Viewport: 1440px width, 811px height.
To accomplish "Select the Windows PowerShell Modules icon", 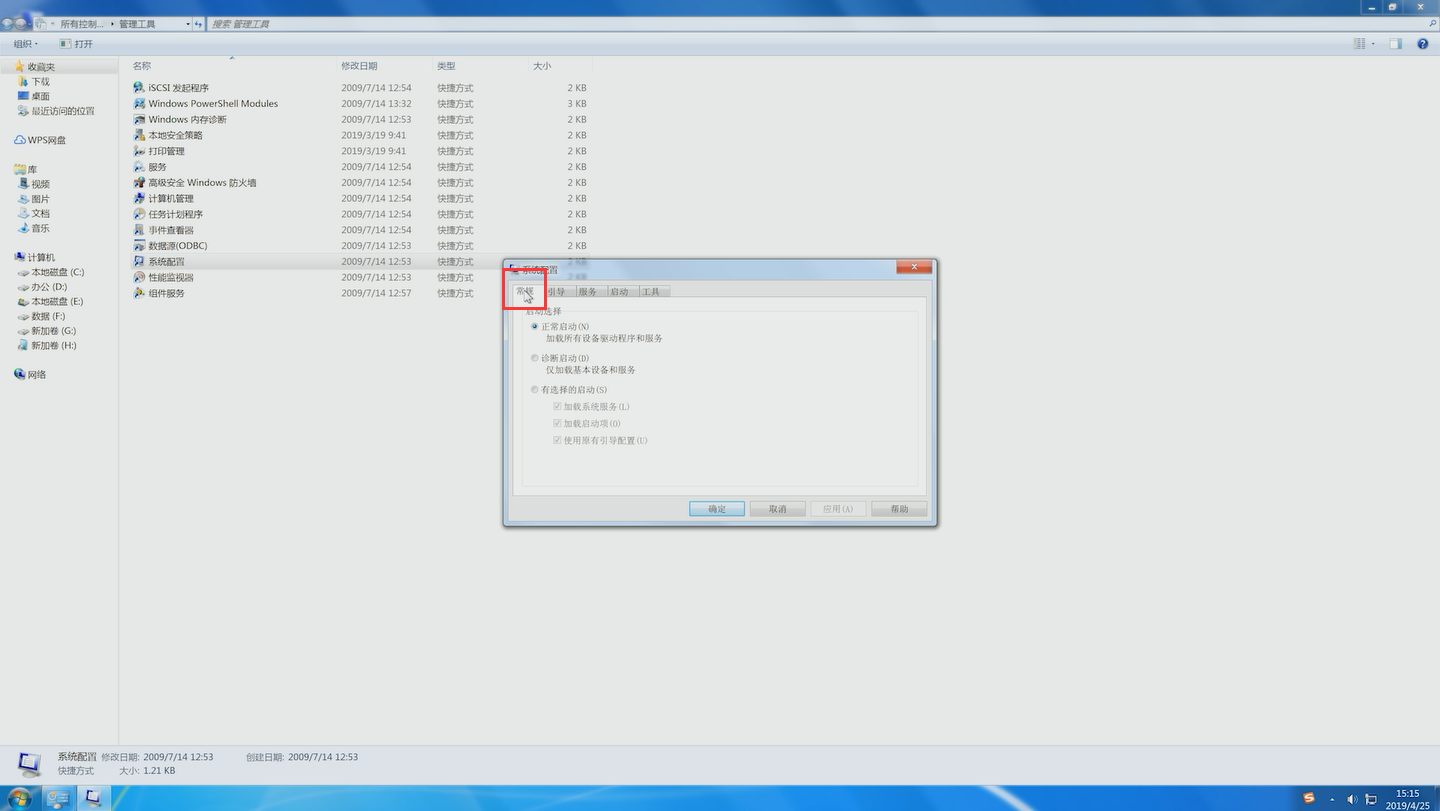I will [x=139, y=104].
